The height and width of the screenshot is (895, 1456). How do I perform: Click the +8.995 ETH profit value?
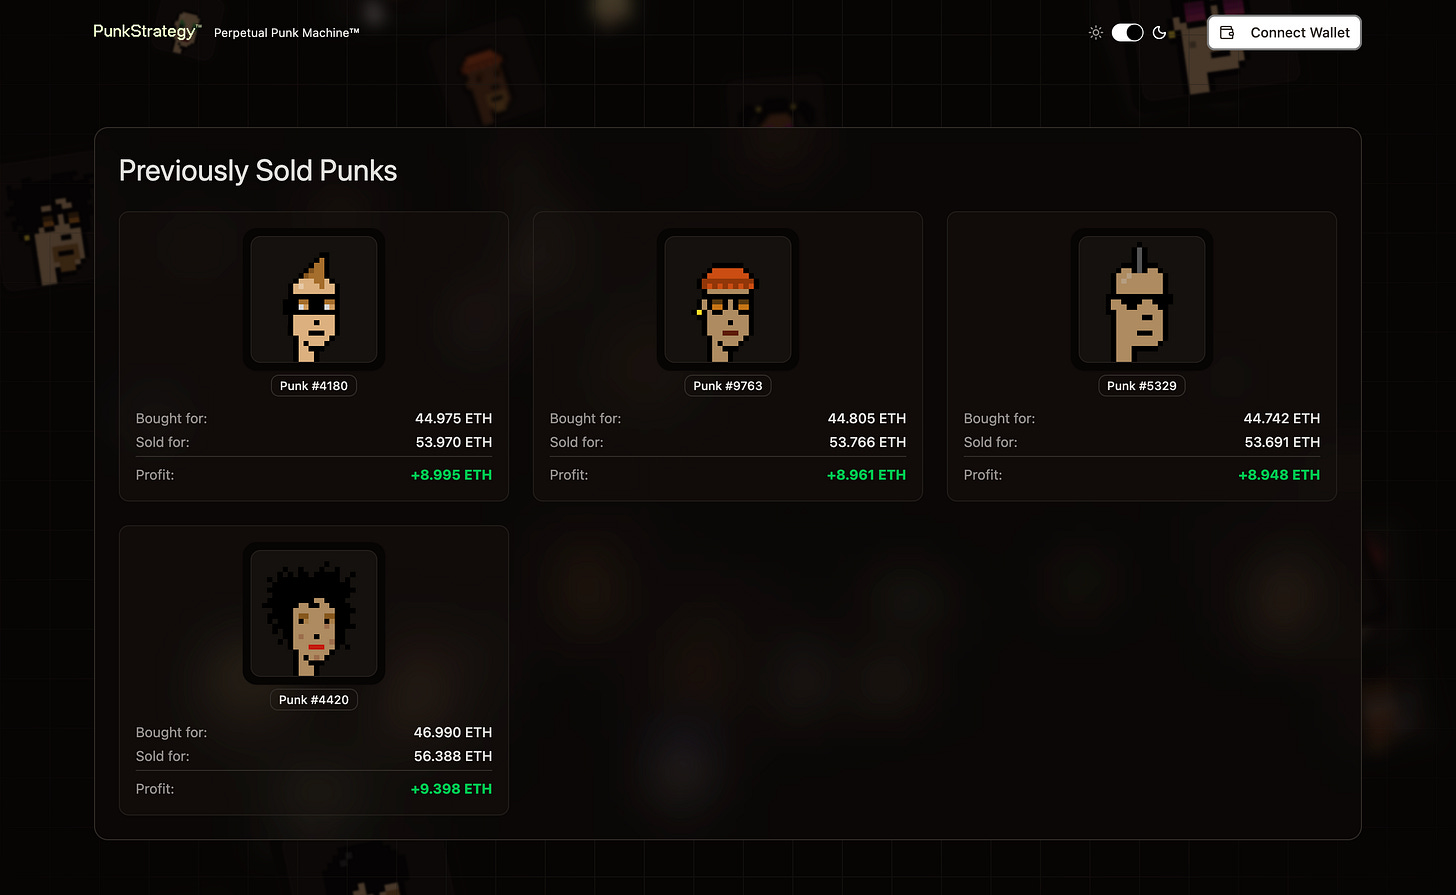(451, 475)
